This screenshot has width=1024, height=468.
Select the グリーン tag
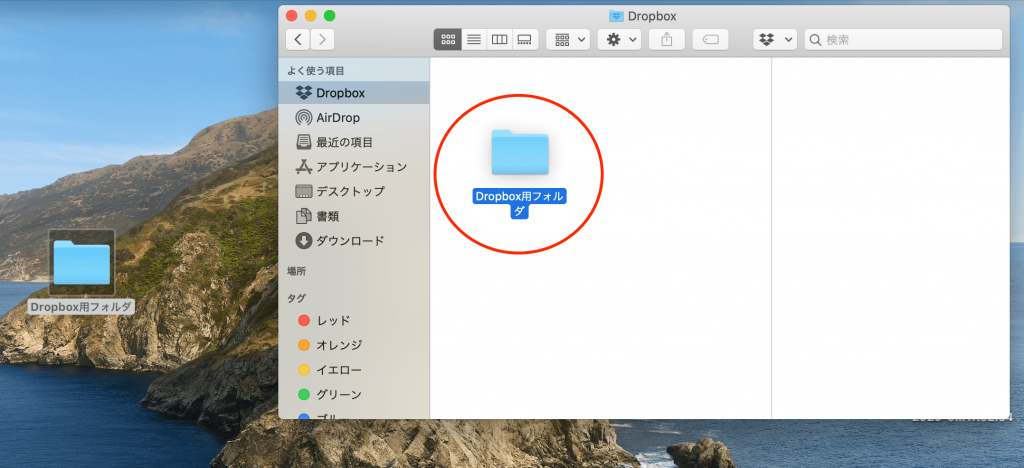pos(354,394)
